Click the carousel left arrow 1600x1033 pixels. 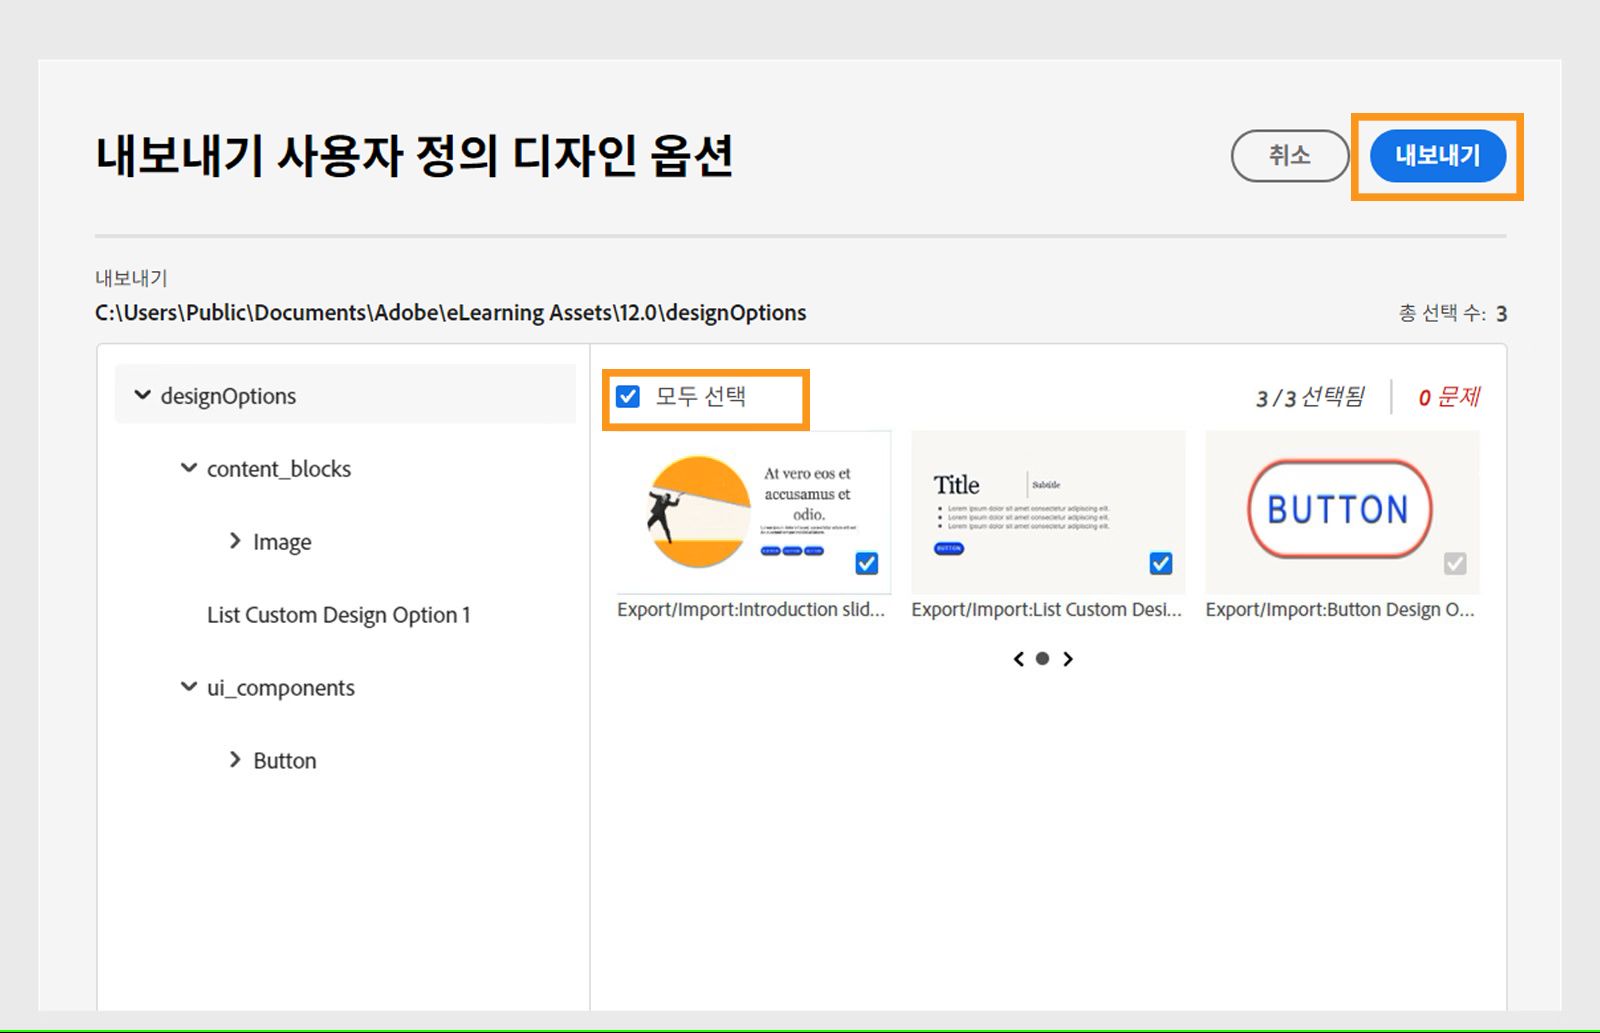coord(1018,659)
